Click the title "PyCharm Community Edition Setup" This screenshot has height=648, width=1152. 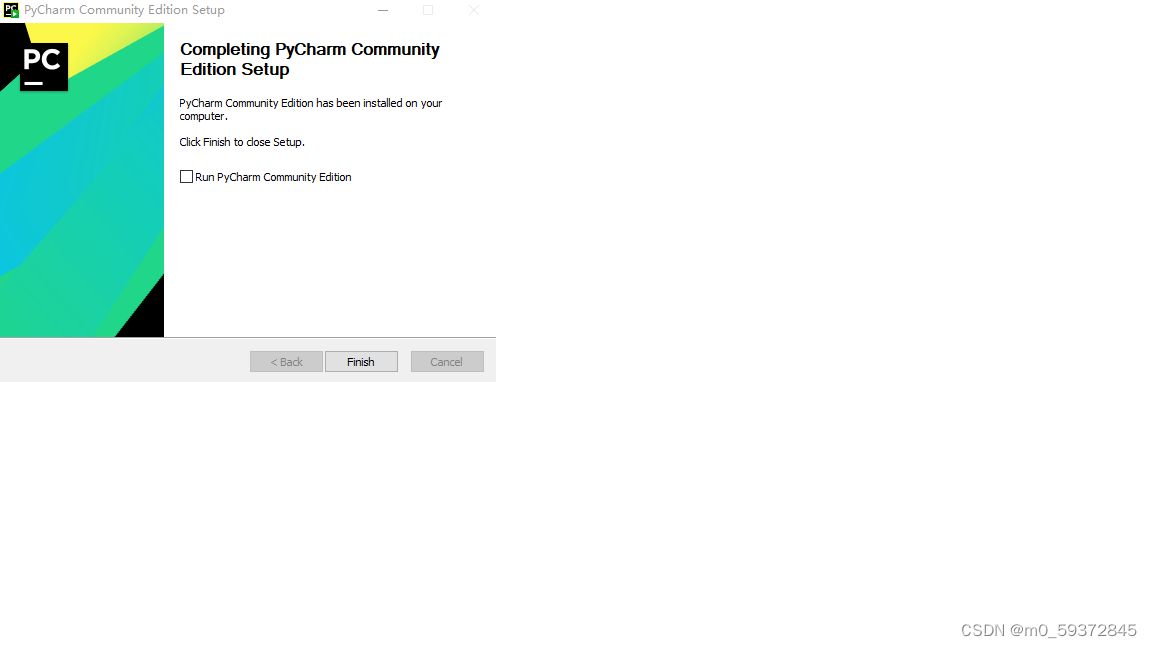124,10
